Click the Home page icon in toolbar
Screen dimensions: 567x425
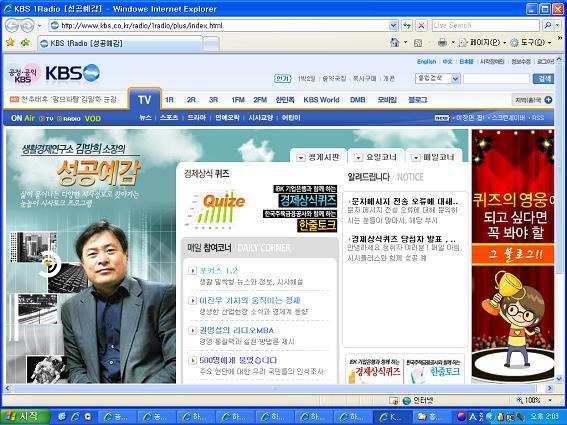pyautogui.click(x=395, y=43)
